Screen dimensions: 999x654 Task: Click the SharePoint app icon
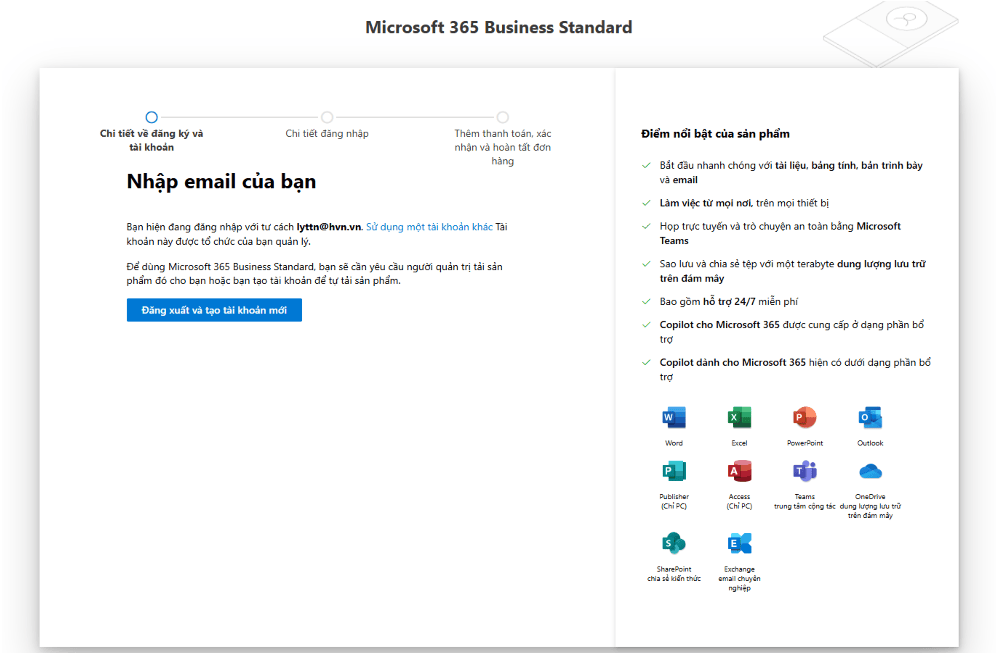[673, 544]
